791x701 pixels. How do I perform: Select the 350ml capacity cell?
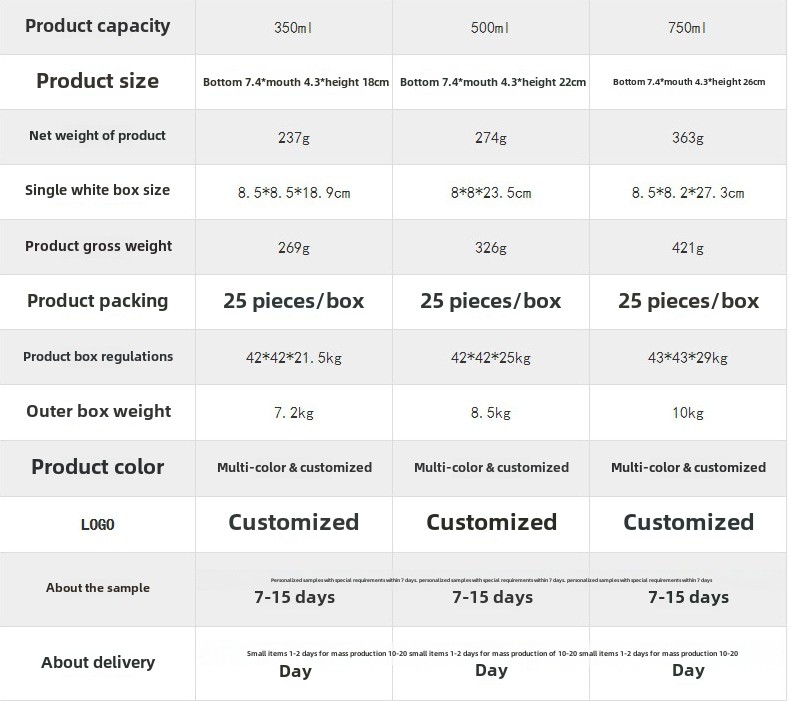click(x=293, y=27)
